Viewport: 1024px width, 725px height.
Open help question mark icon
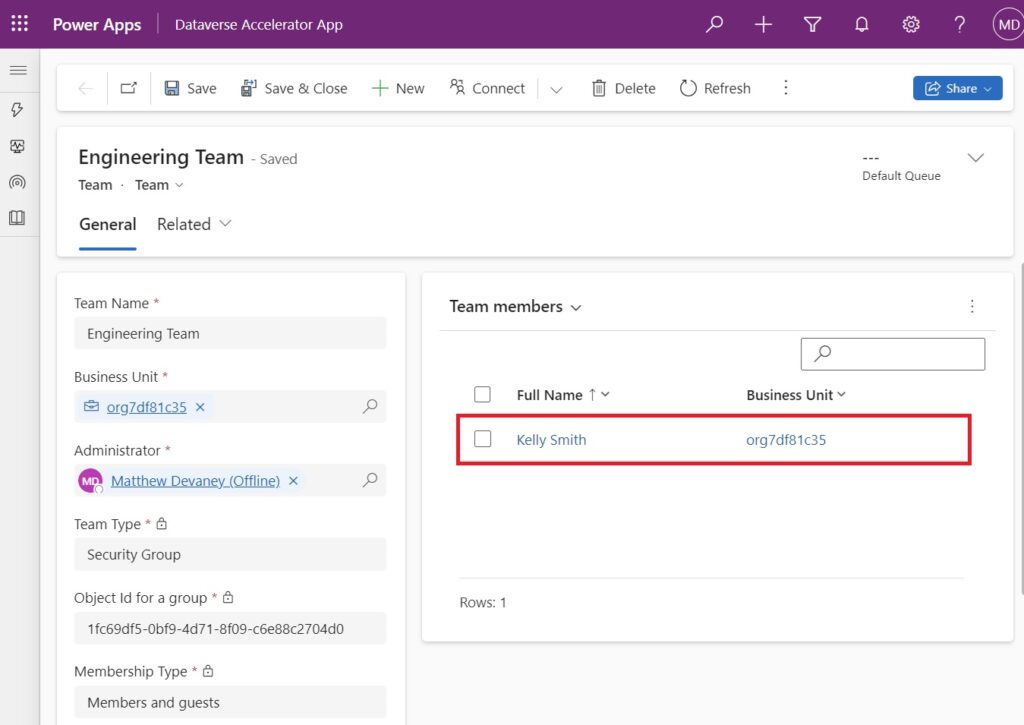[x=959, y=24]
